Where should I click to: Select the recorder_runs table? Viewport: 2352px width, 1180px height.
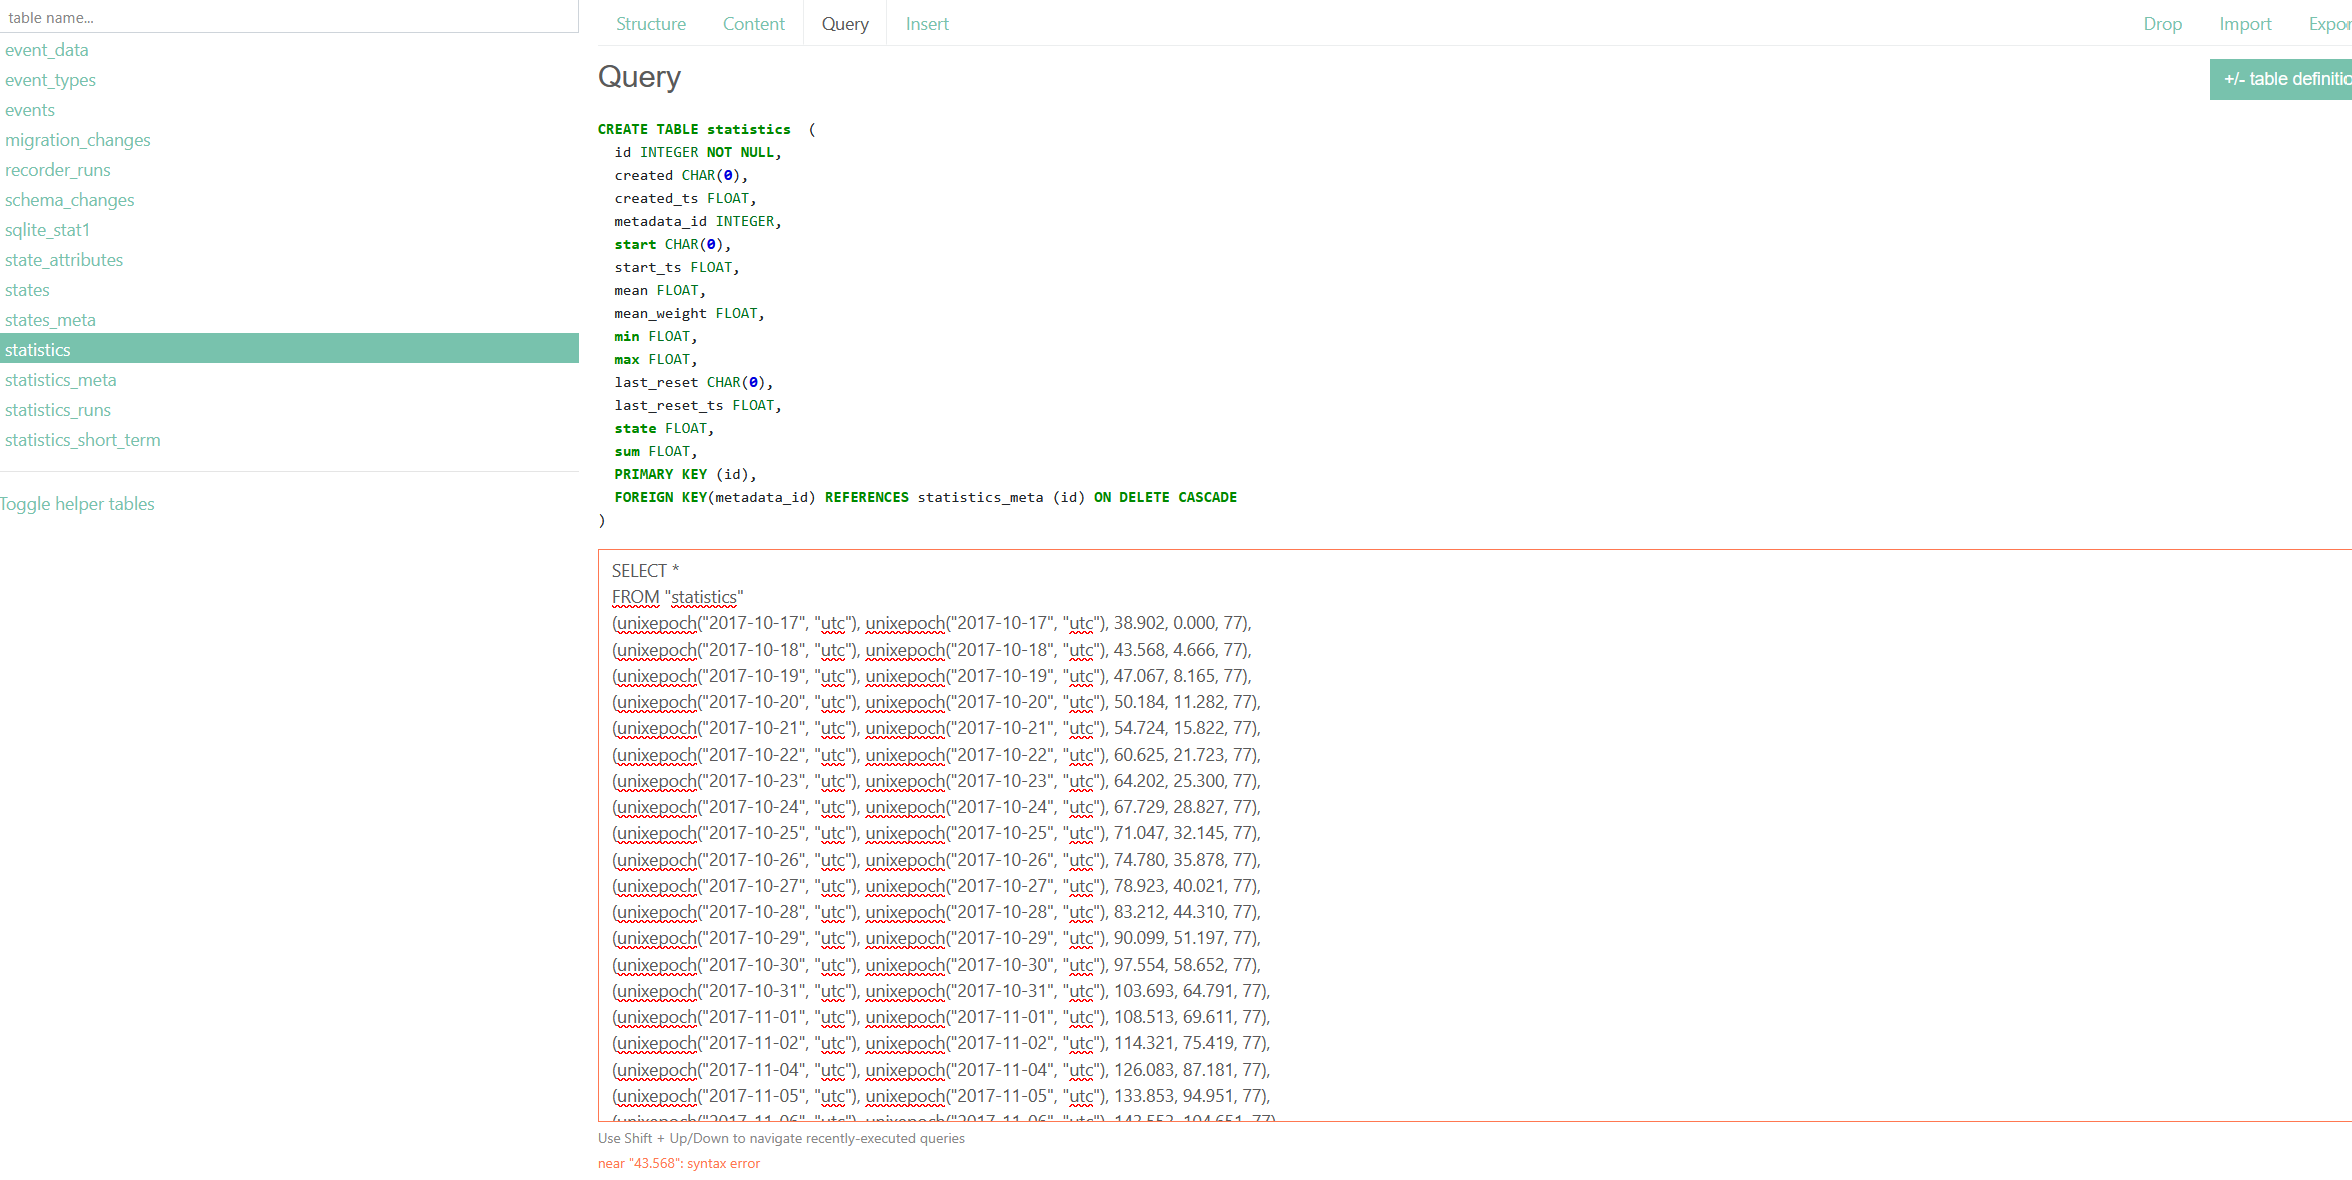[x=58, y=170]
